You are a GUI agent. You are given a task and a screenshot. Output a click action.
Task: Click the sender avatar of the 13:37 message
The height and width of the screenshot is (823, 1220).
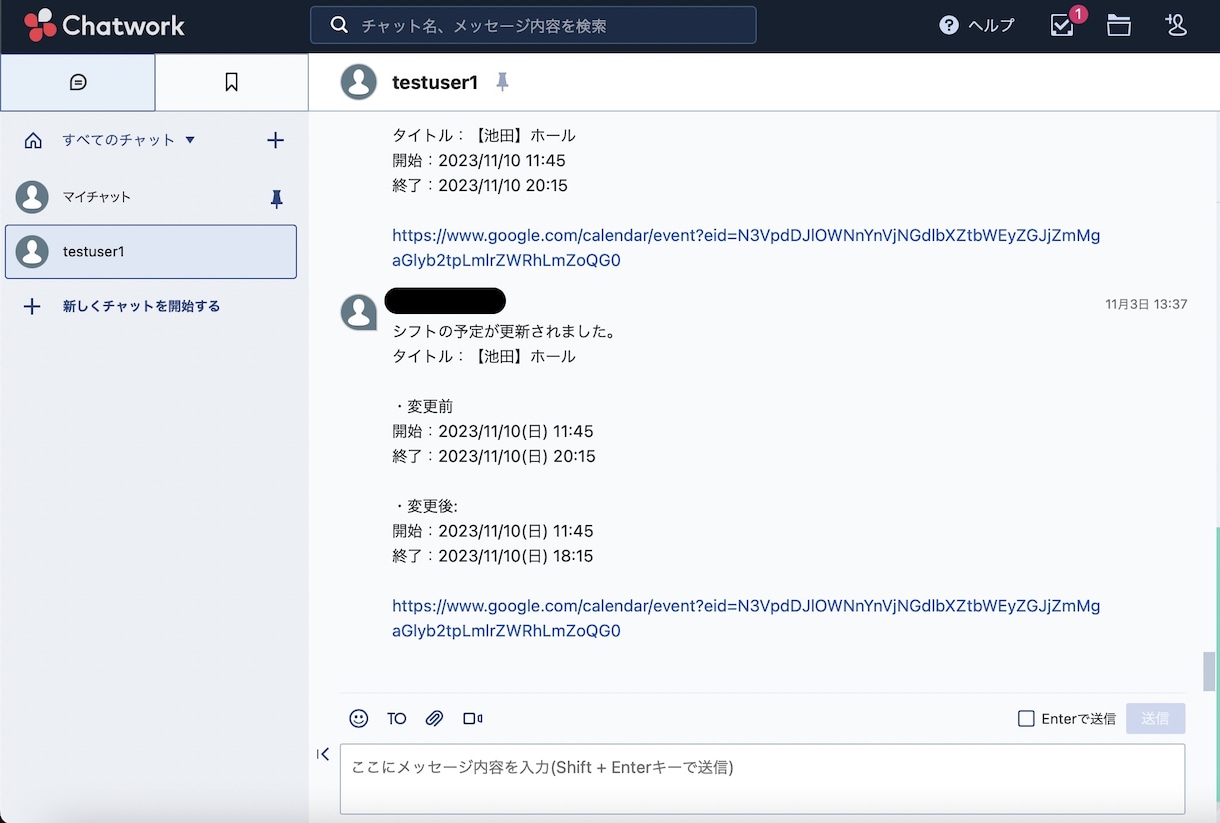click(x=359, y=312)
